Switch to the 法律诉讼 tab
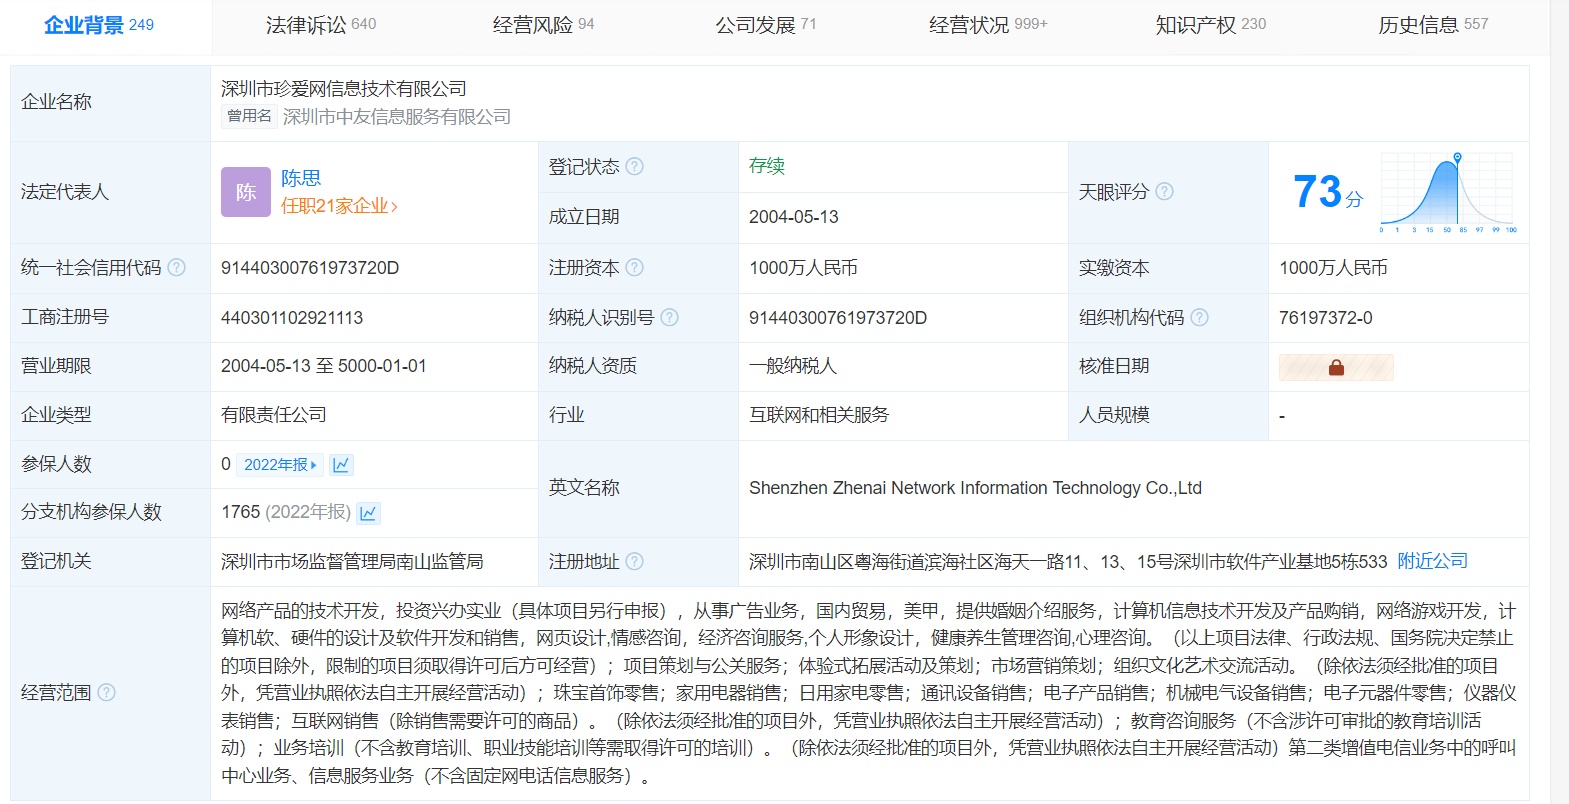The width and height of the screenshot is (1569, 804). tap(320, 25)
